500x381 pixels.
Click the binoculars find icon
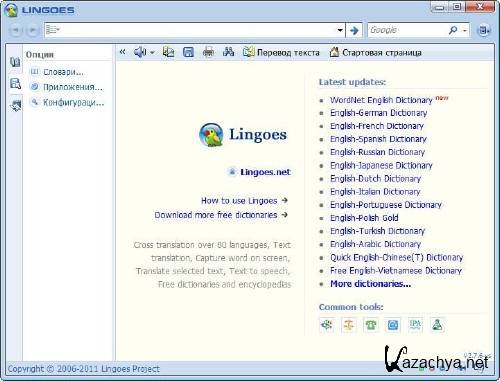pyautogui.click(x=228, y=52)
